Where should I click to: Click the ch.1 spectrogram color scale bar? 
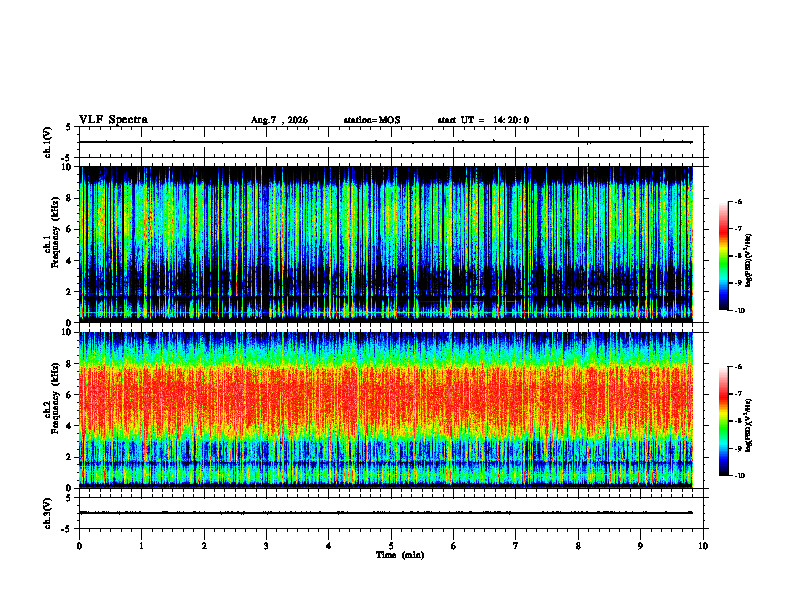tap(724, 256)
